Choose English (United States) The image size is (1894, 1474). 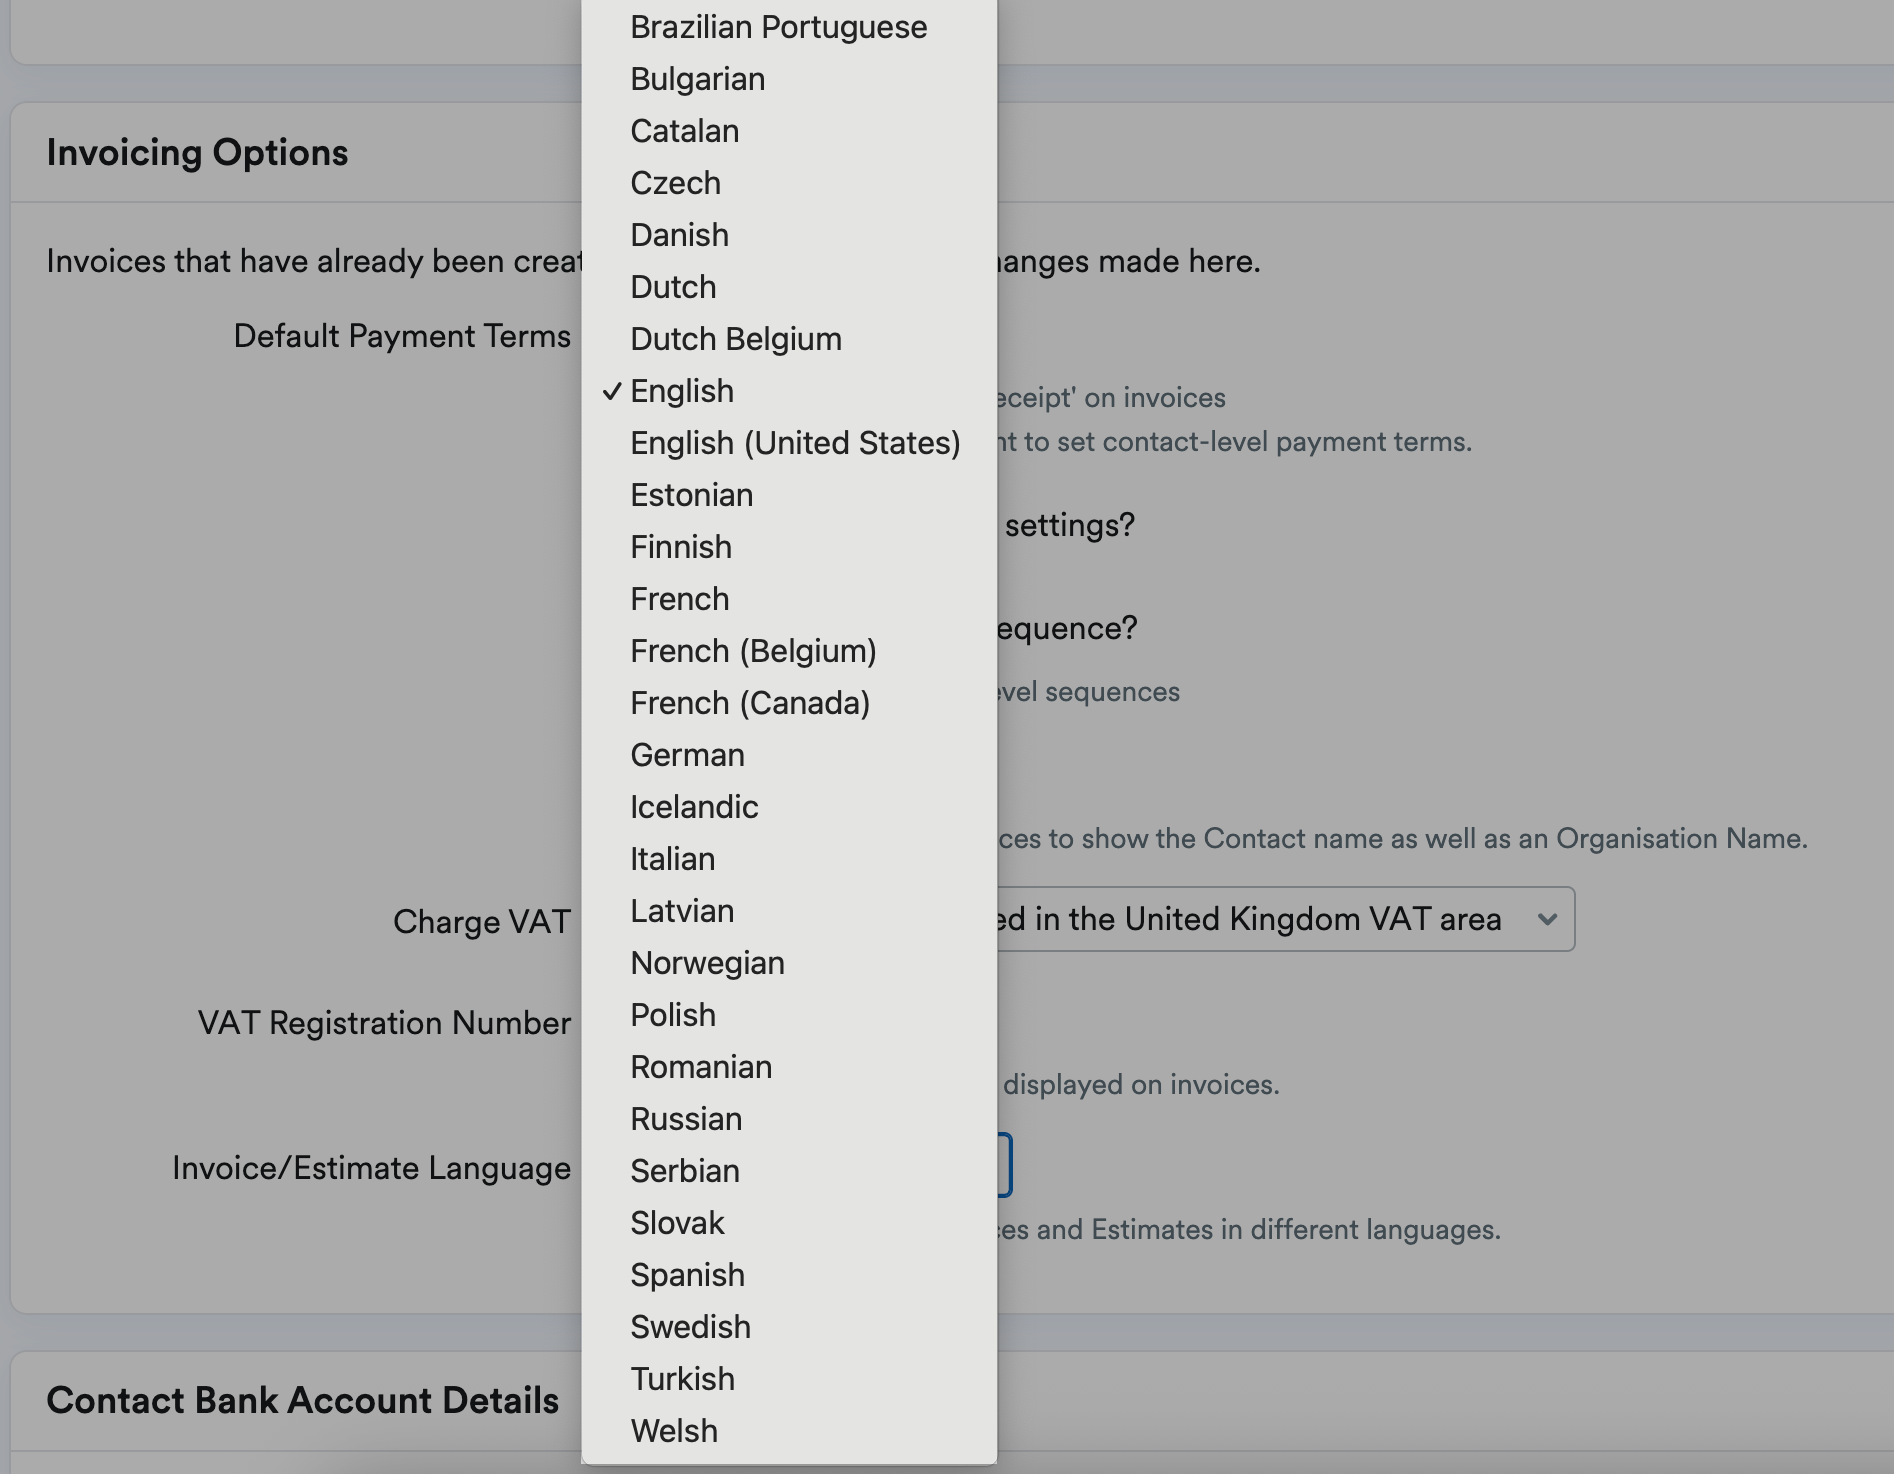pyautogui.click(x=789, y=443)
